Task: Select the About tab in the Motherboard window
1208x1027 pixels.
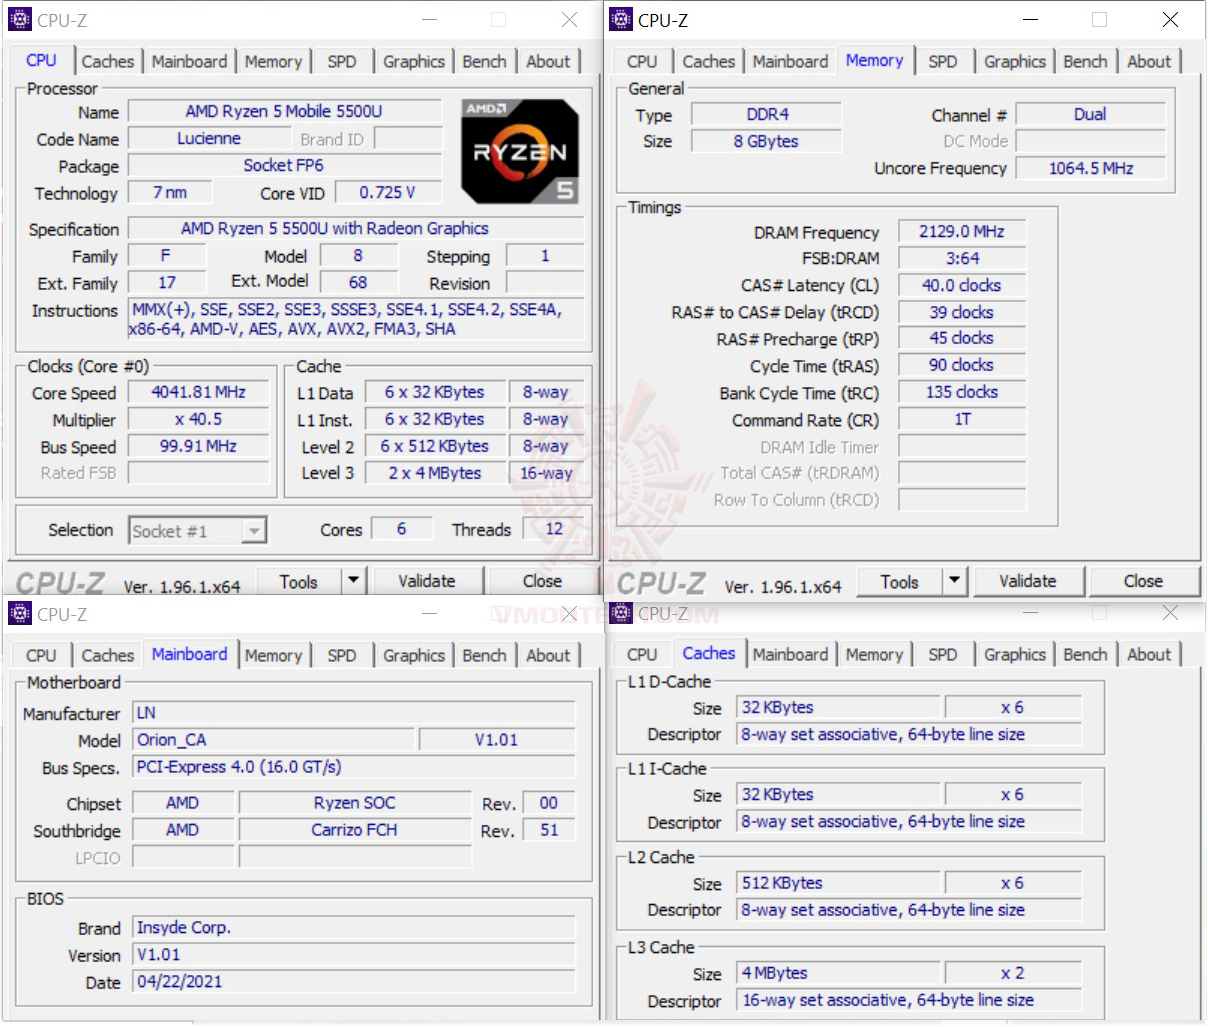Action: pyautogui.click(x=548, y=655)
